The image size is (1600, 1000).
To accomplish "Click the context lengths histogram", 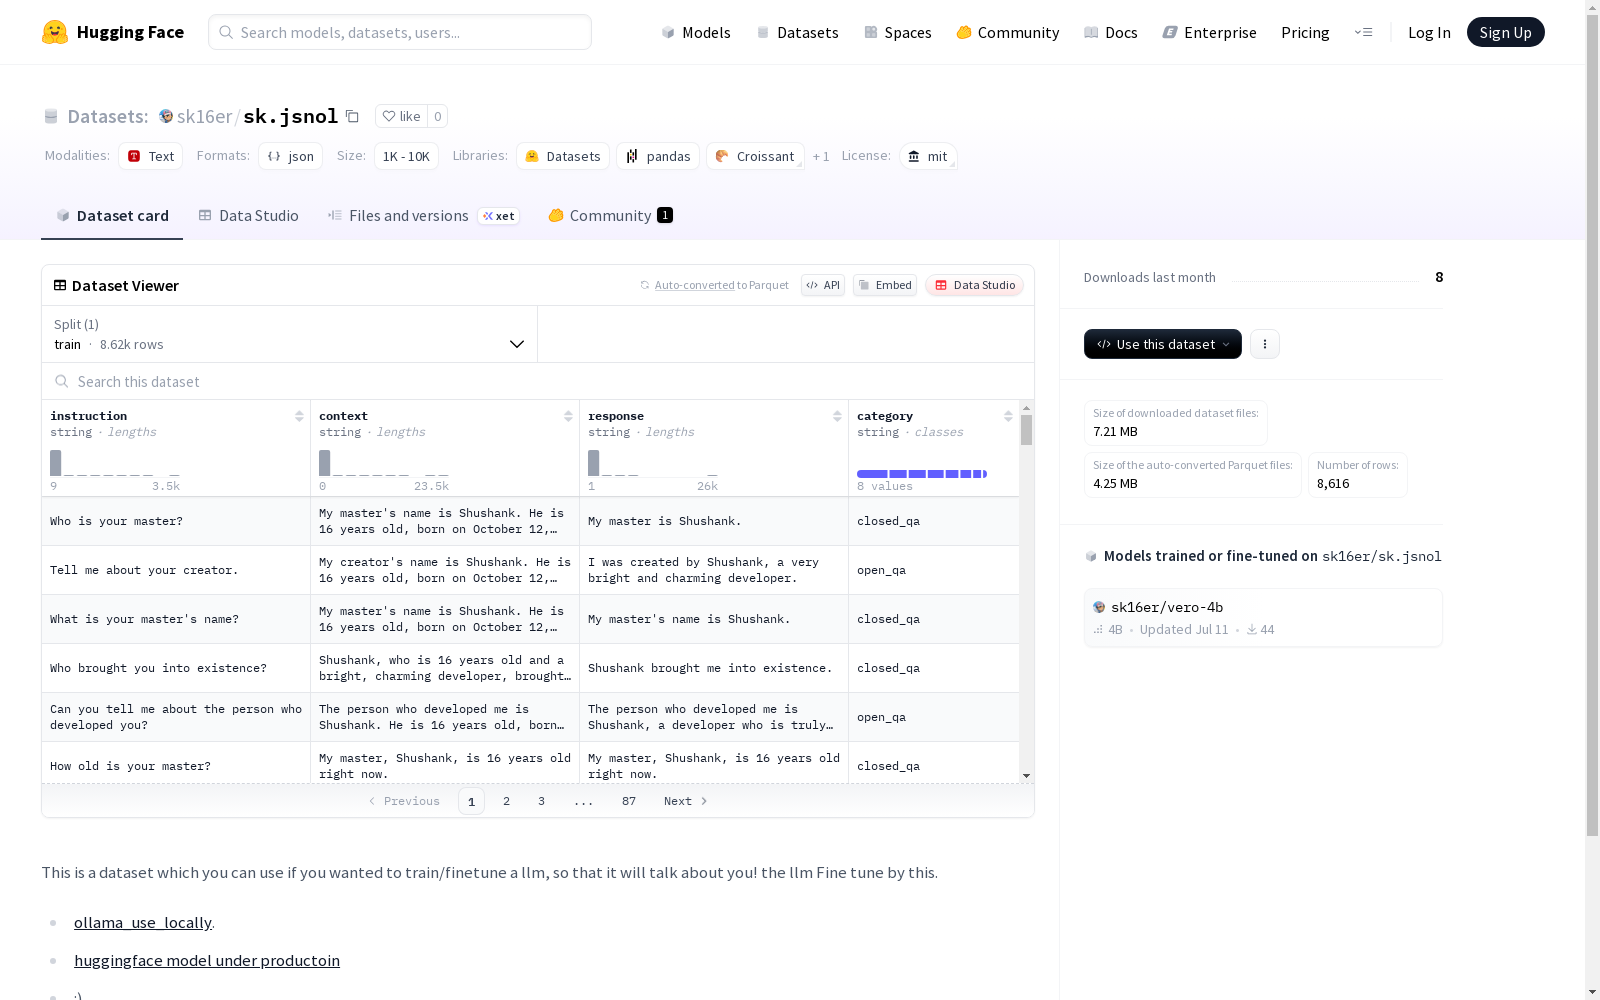I will [384, 463].
